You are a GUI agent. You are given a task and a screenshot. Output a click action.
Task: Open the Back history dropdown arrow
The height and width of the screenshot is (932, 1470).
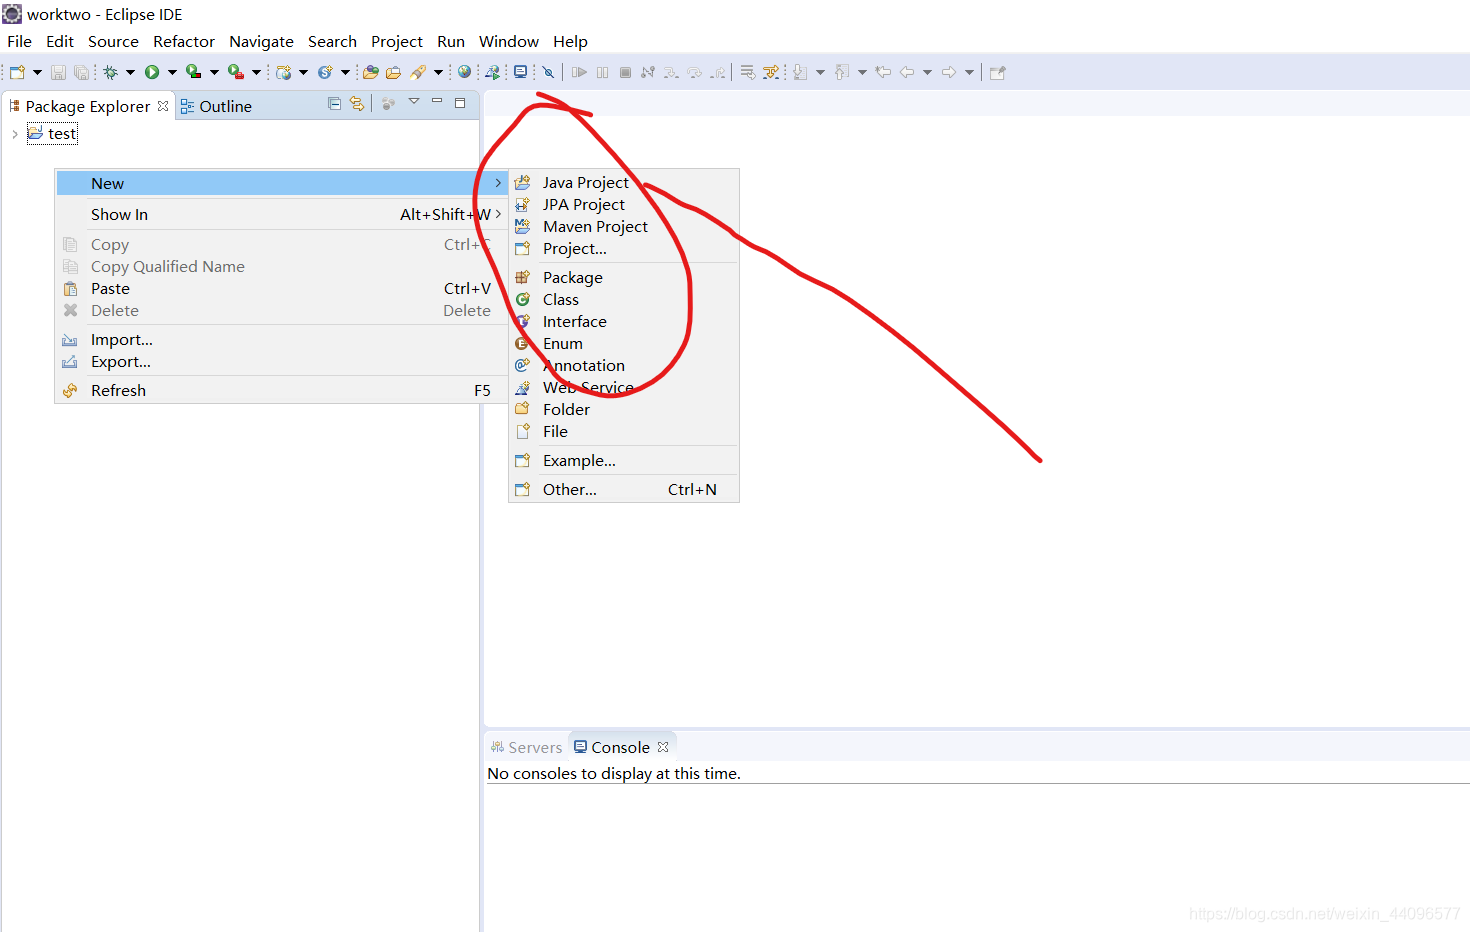pyautogui.click(x=927, y=72)
